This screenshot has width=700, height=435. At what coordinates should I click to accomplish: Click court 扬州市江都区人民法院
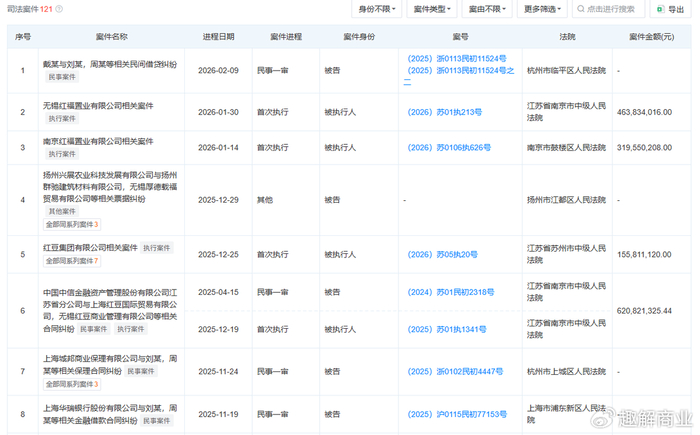point(567,200)
